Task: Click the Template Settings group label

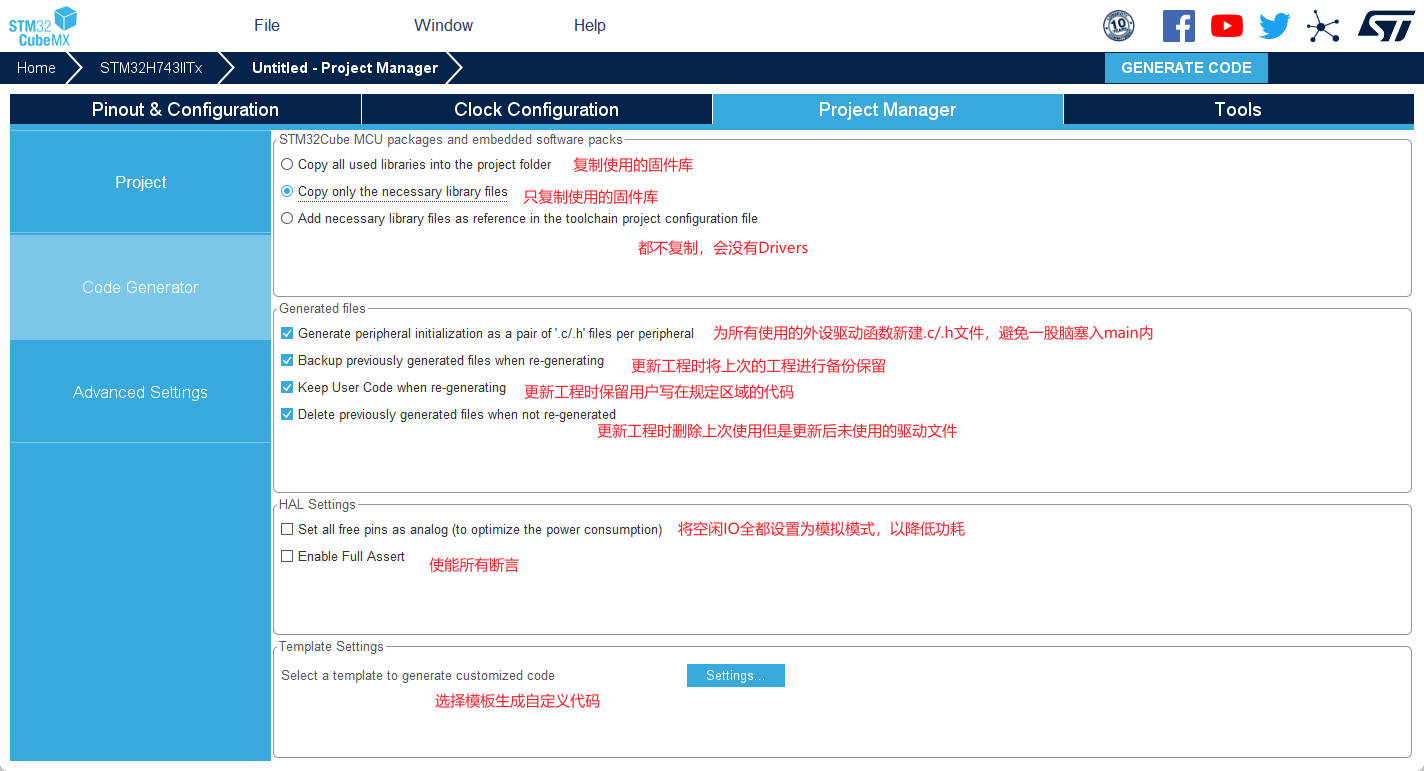Action: coord(331,646)
